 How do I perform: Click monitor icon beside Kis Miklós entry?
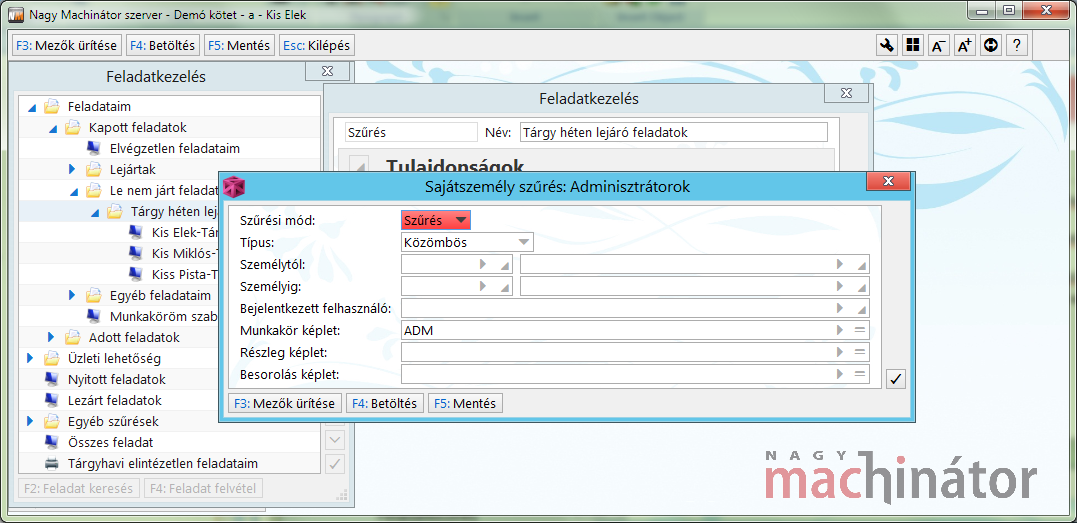coord(135,253)
